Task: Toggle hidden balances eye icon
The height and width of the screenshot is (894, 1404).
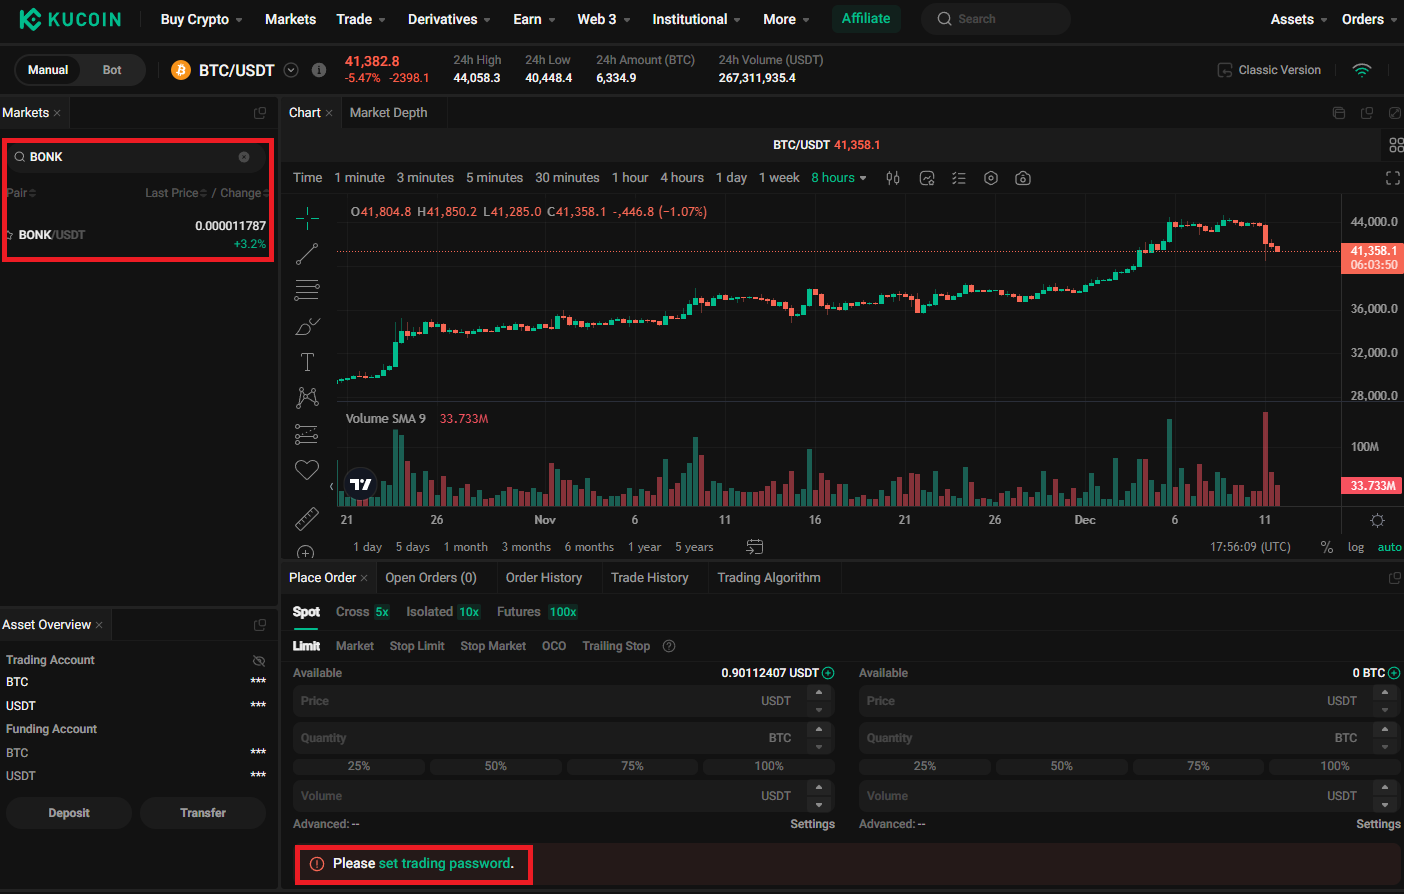Action: click(x=259, y=661)
